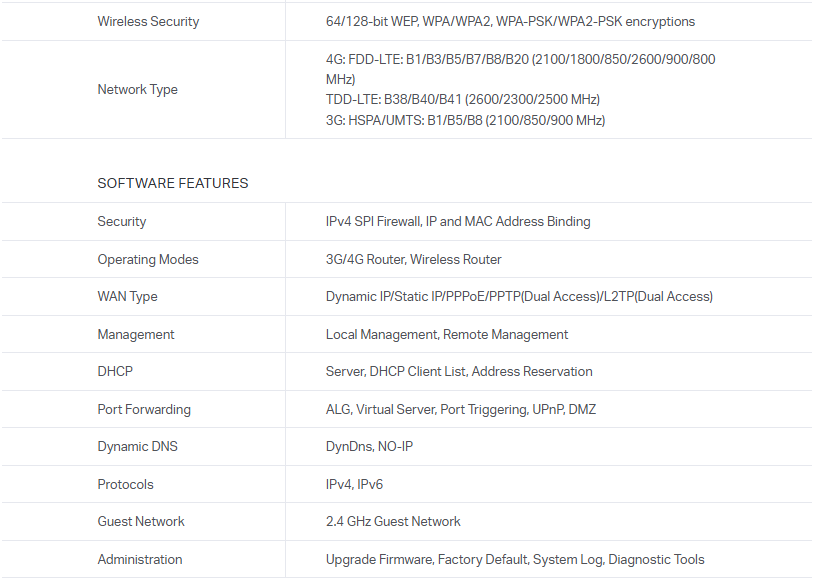Click the '2.4 GHz Guest Network' value
Viewport: 835px width, 583px height.
point(393,521)
